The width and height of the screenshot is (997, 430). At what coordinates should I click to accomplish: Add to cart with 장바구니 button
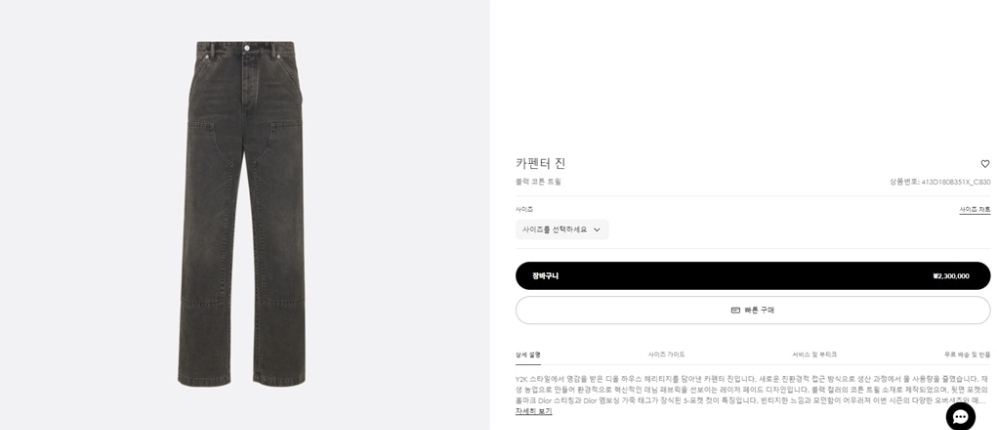coord(753,276)
